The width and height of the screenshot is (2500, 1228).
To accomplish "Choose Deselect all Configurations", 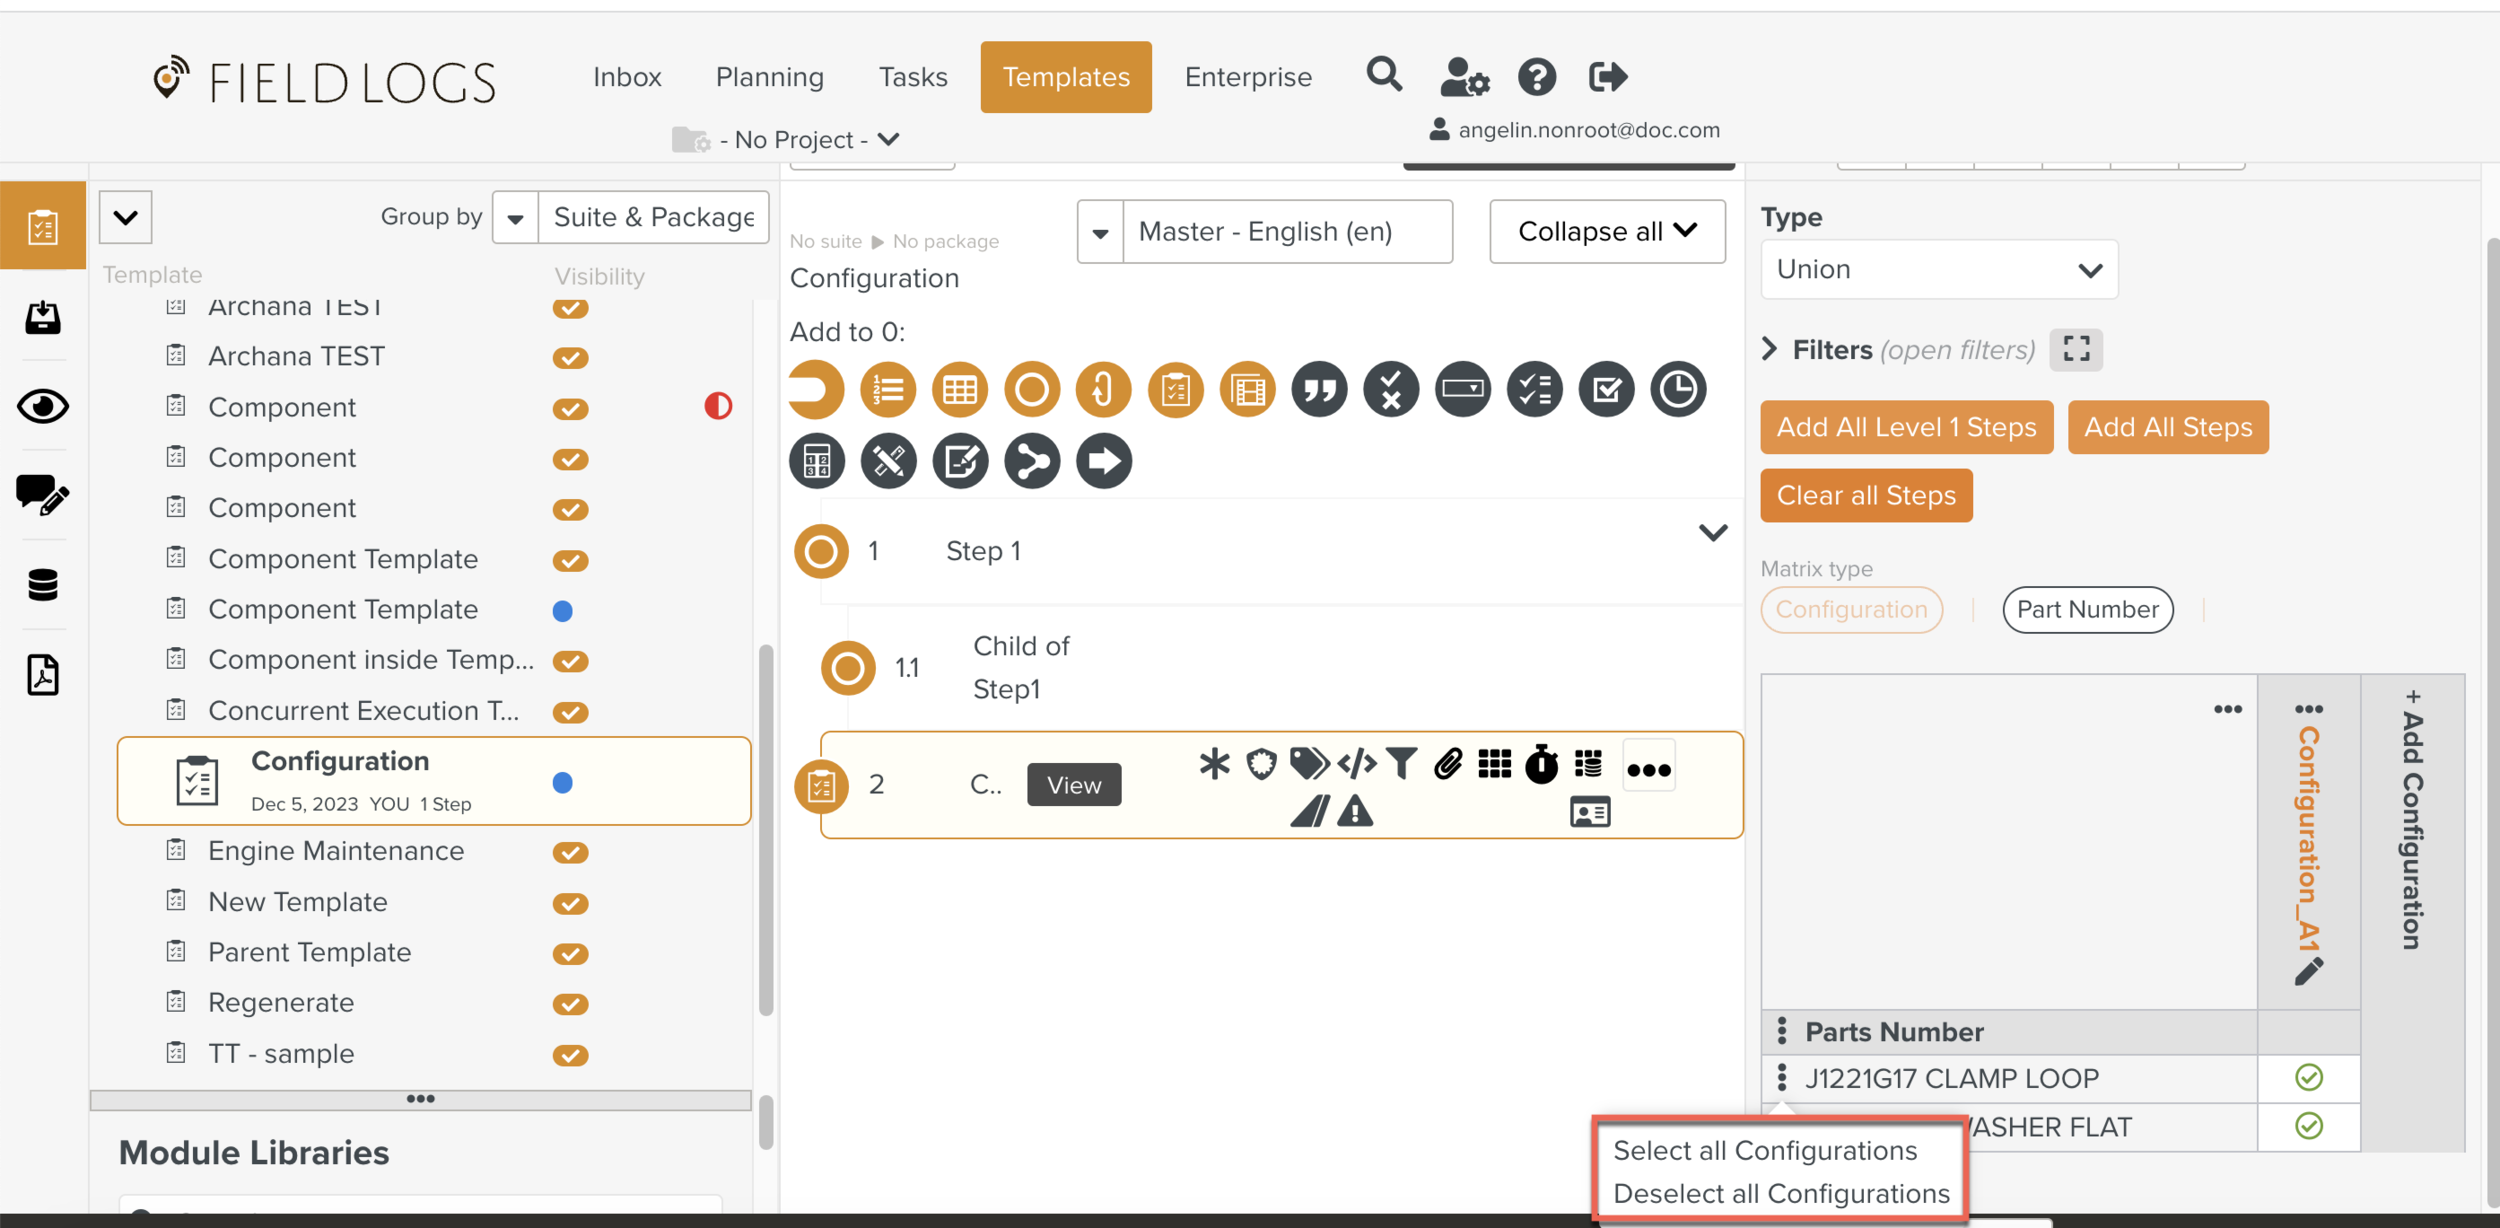I will coord(1781,1193).
